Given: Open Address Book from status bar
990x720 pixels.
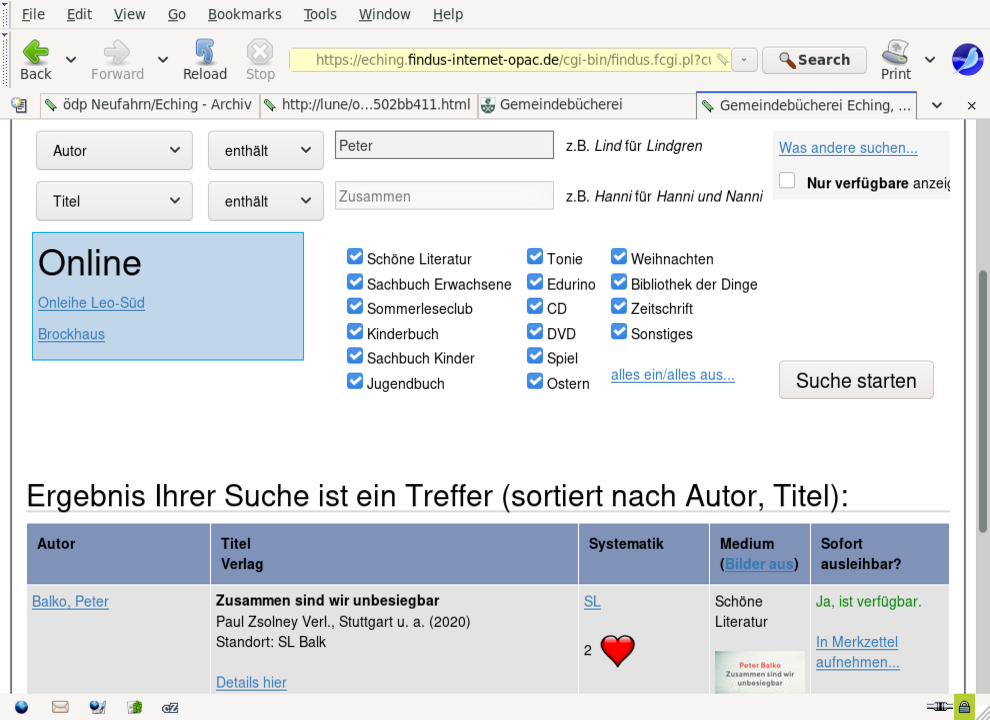Looking at the screenshot, I should click(134, 707).
